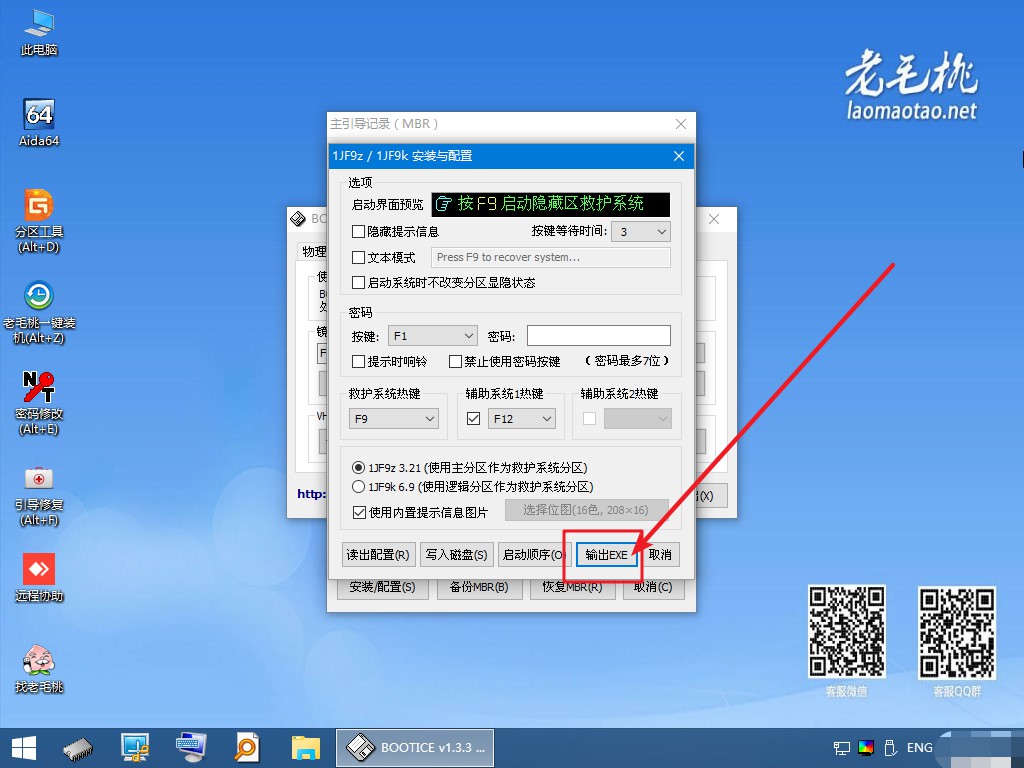Click the USB device tray icon
Viewport: 1024px width, 768px height.
coord(889,748)
